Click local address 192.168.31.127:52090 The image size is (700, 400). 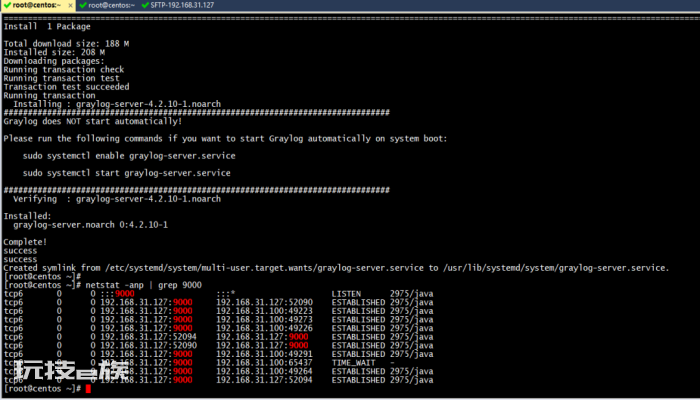click(148, 346)
